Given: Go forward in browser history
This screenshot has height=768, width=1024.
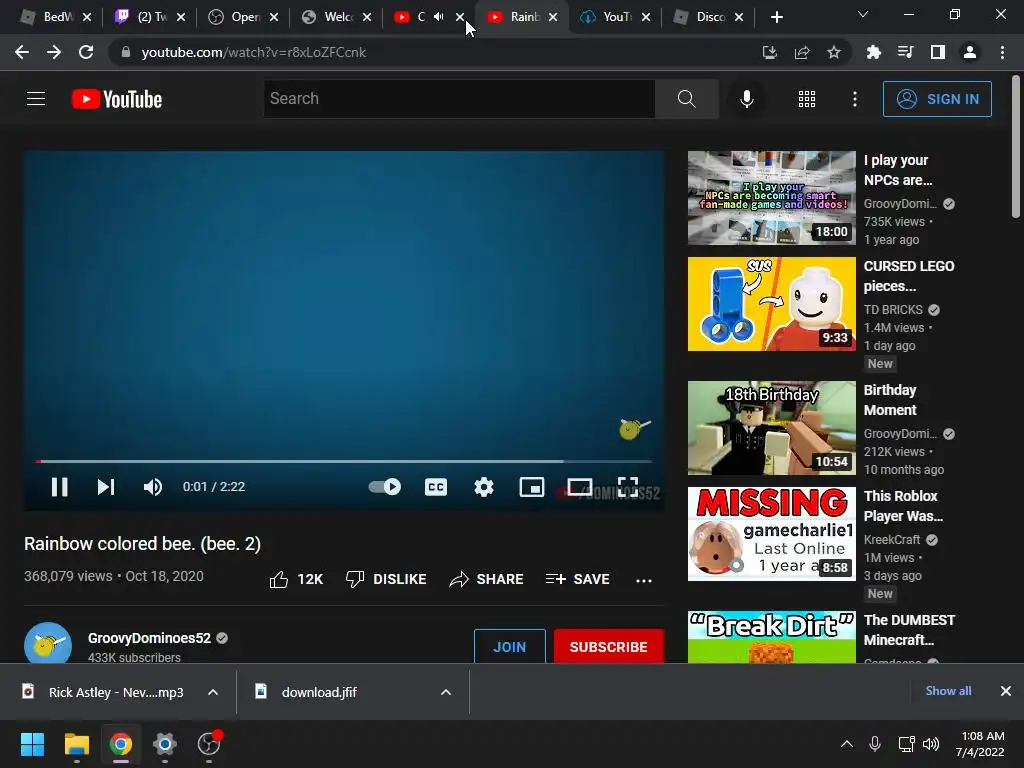Looking at the screenshot, I should pyautogui.click(x=54, y=52).
